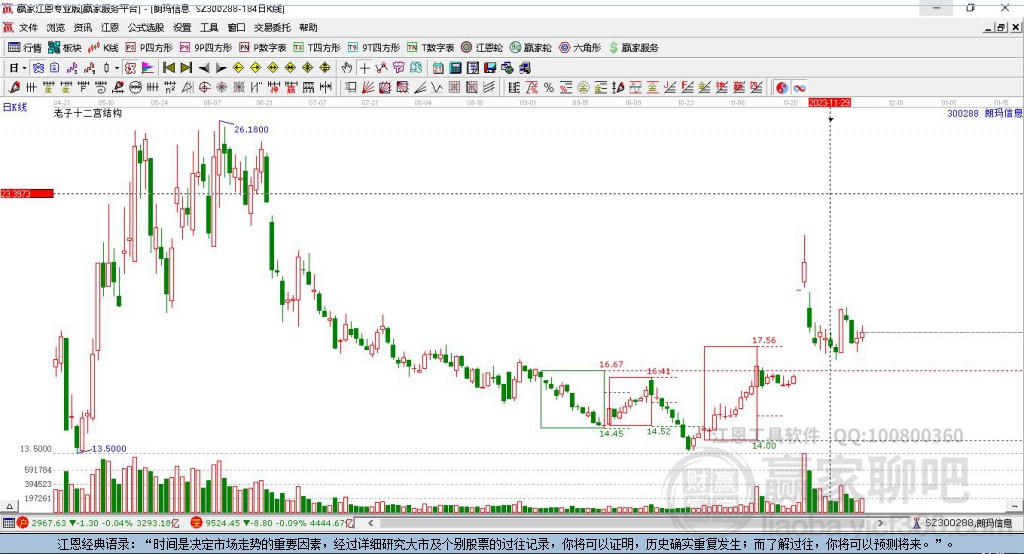The height and width of the screenshot is (554, 1024).
Task: Click the first yellow diamond arrow icon
Action: coord(238,68)
